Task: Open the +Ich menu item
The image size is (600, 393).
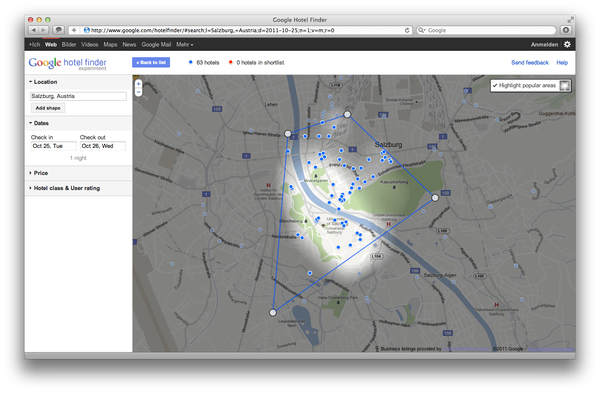Action: (x=34, y=44)
